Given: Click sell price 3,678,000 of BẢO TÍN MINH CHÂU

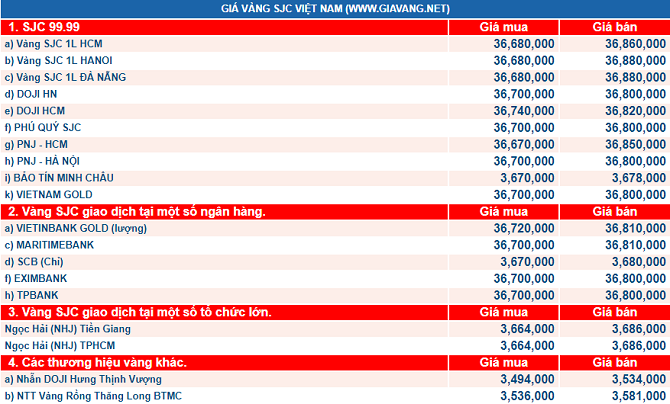Looking at the screenshot, I should [639, 178].
